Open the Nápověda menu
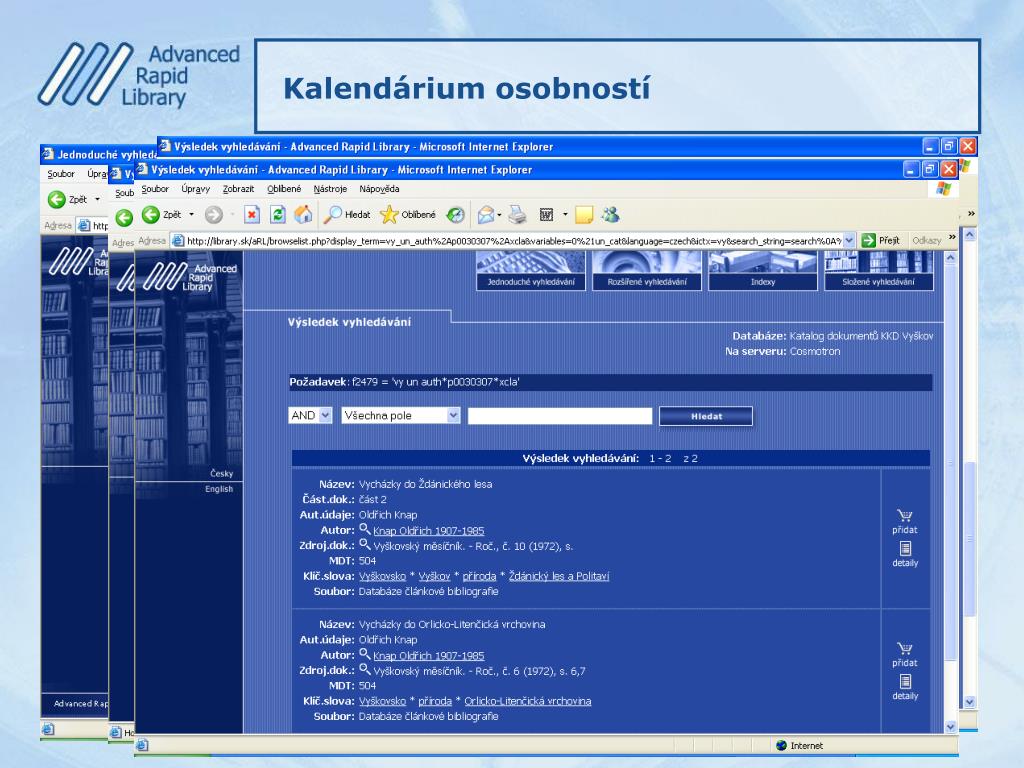Screen dimensions: 1024x768 tap(379, 189)
